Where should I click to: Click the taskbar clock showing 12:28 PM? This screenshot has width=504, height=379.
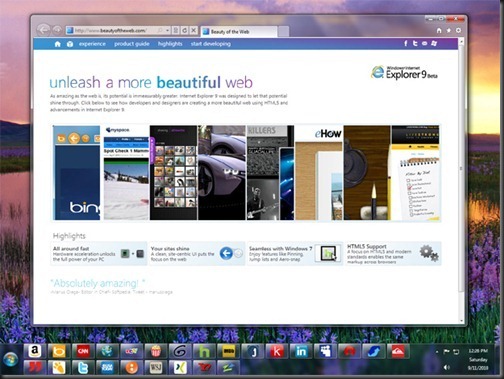pos(478,359)
